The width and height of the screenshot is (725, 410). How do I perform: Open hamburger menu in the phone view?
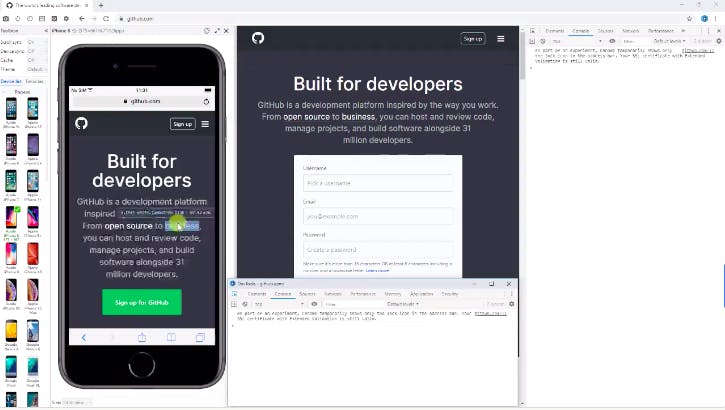(205, 124)
